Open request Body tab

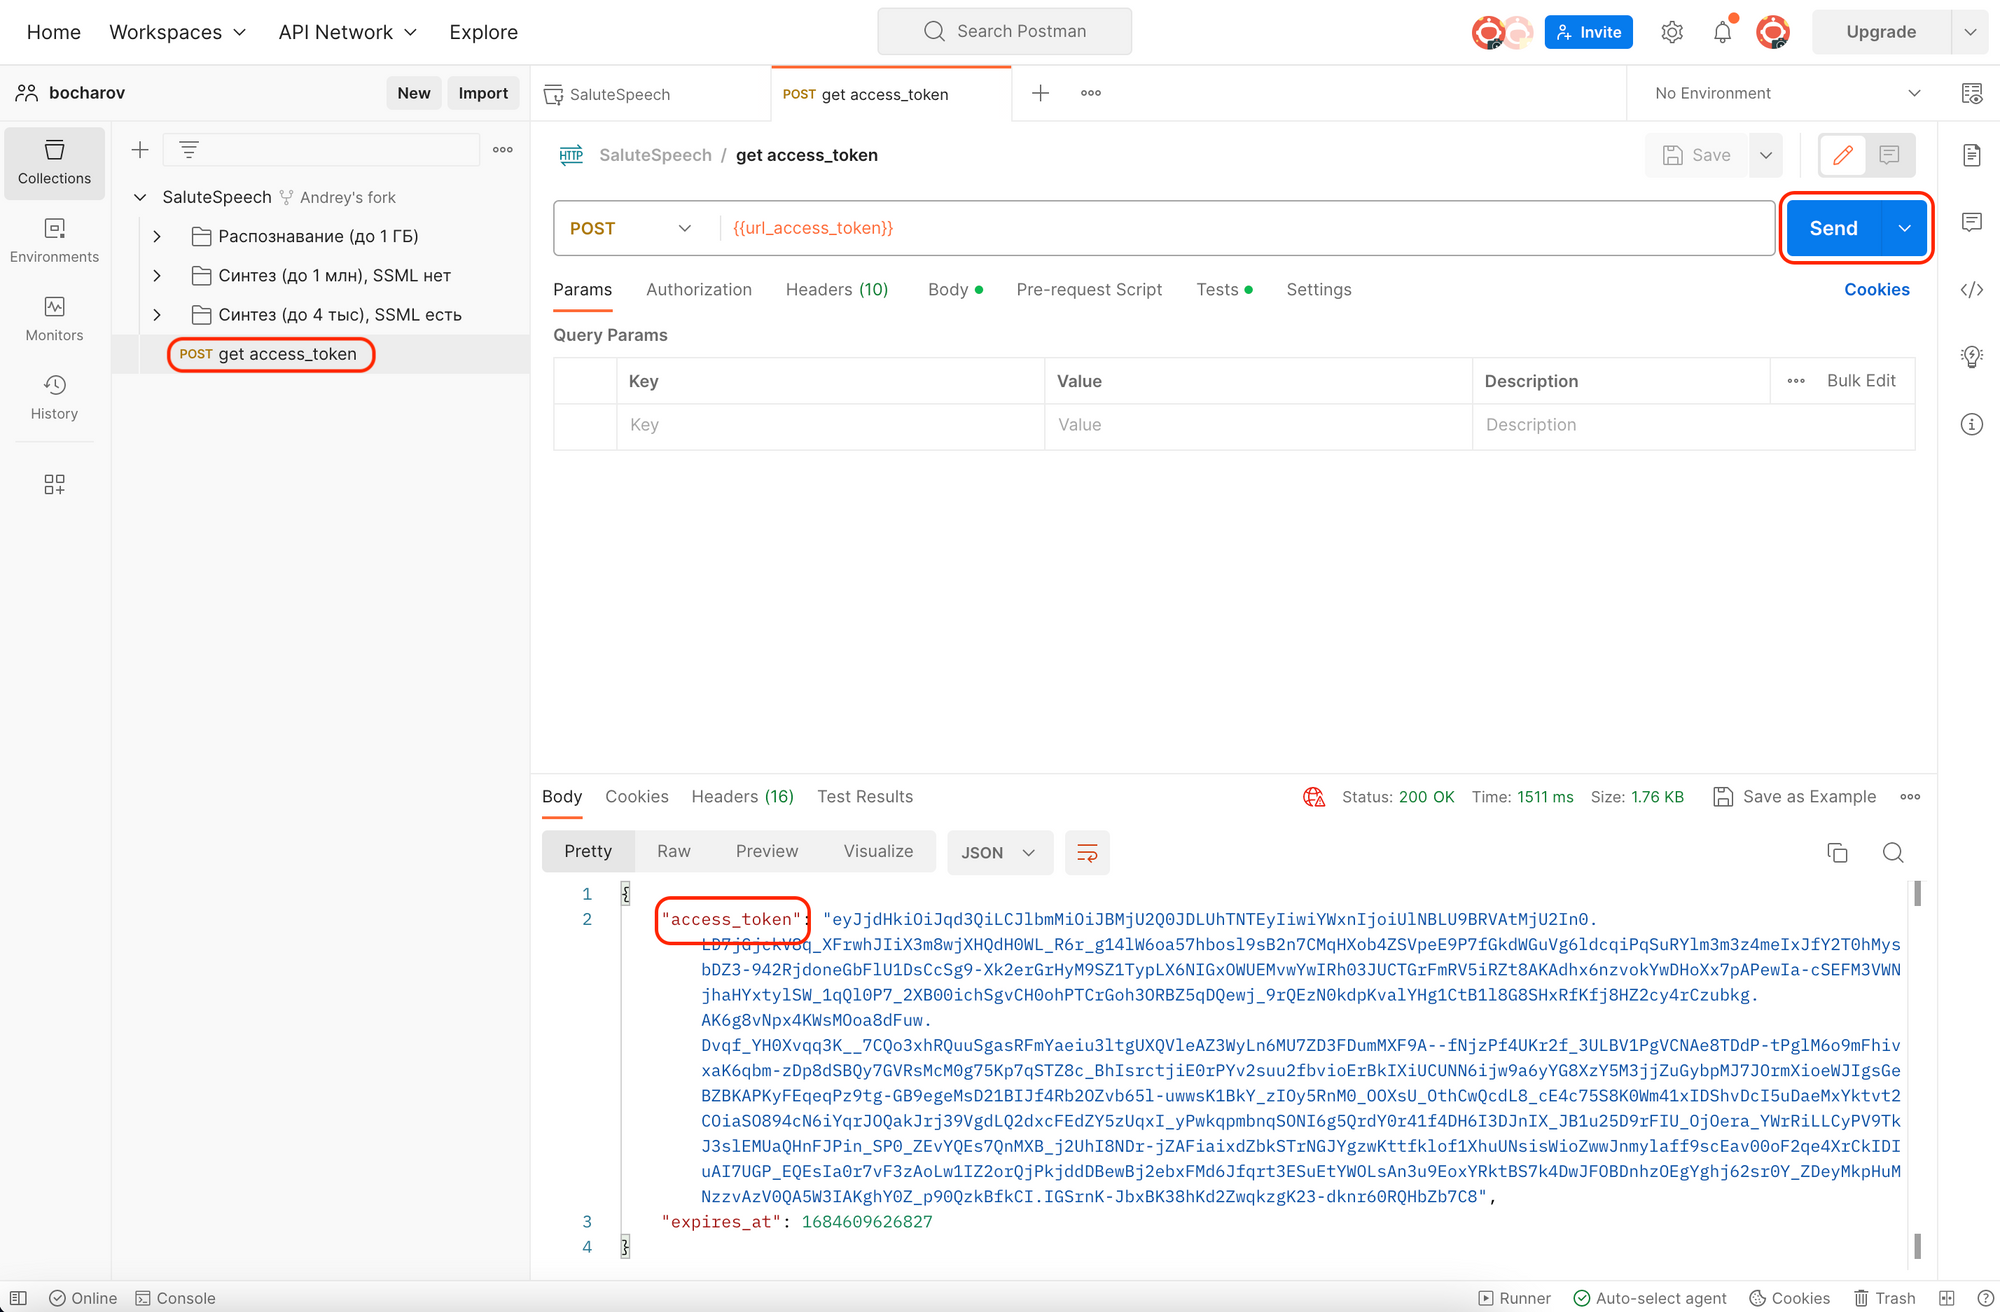(x=954, y=290)
